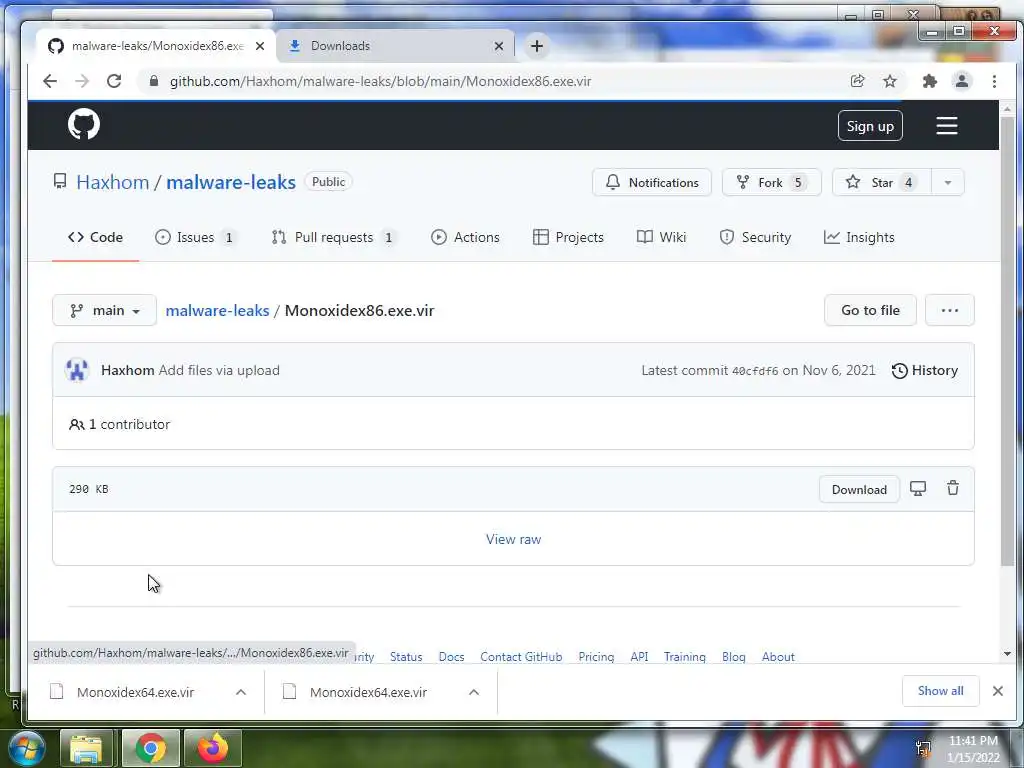Viewport: 1024px width, 768px height.
Task: Open the three-dots more options button
Action: (x=950, y=310)
